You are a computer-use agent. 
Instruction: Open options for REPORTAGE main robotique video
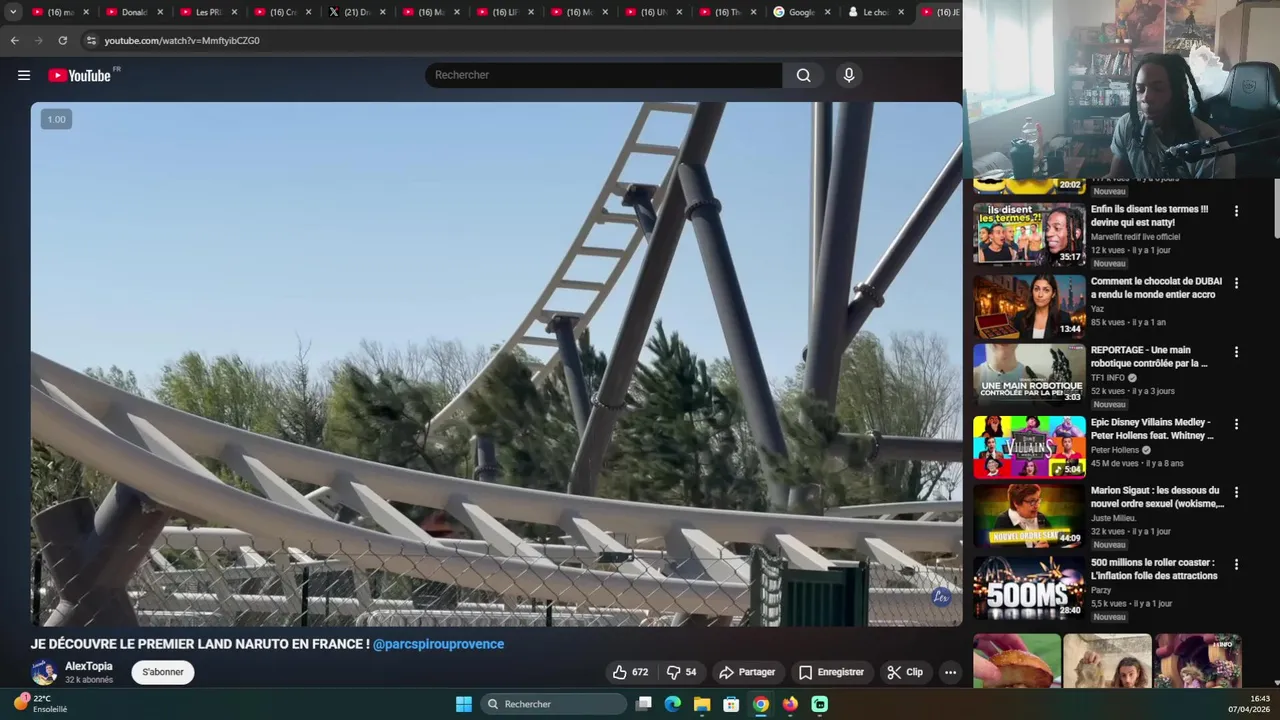(1236, 352)
